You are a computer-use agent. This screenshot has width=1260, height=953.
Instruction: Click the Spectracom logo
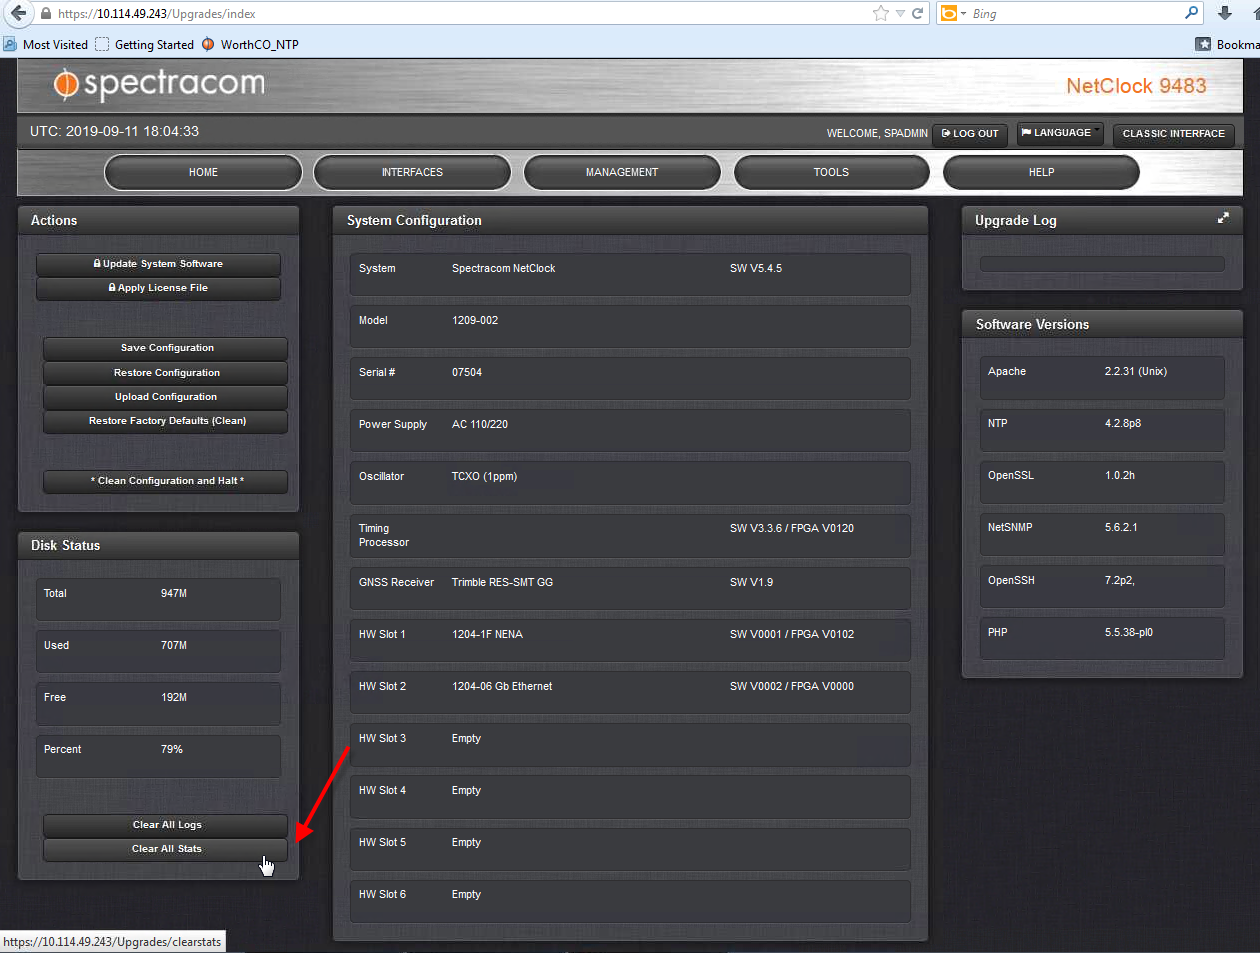[160, 84]
